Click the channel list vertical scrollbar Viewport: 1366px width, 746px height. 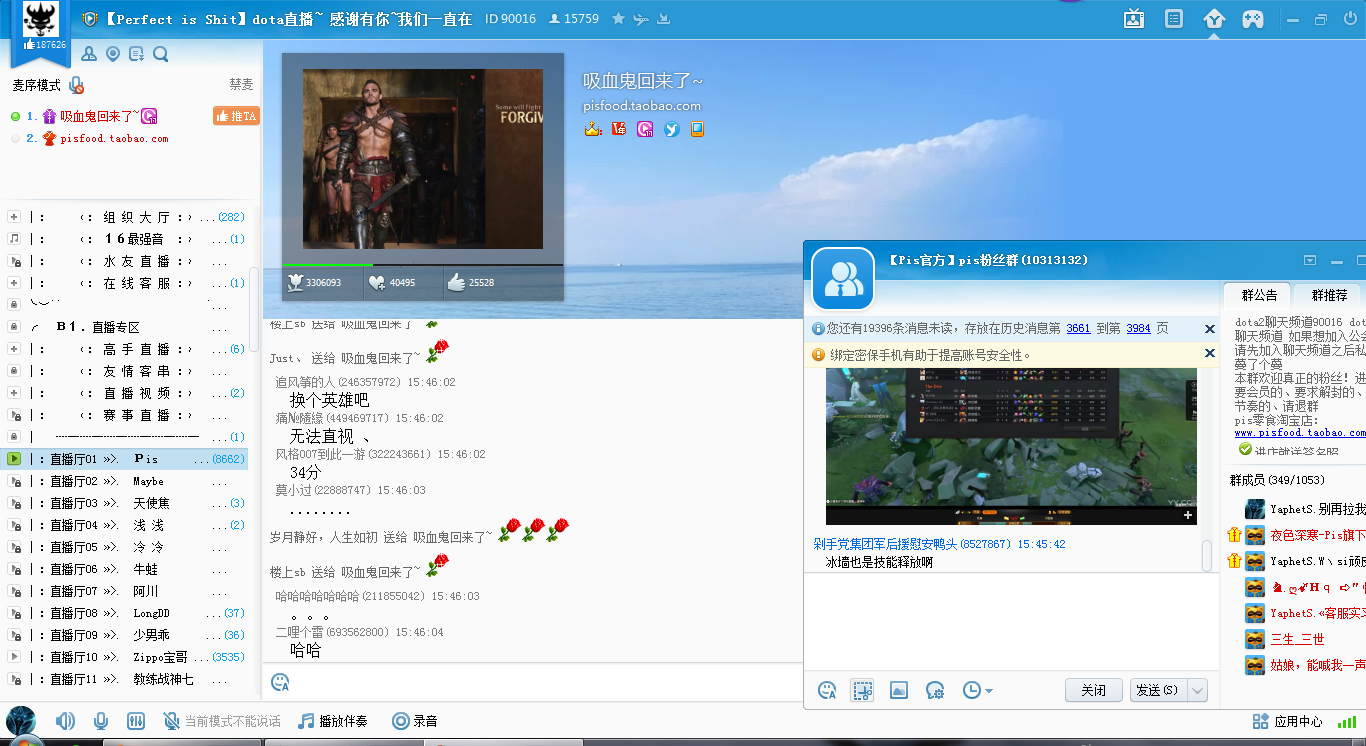254,307
